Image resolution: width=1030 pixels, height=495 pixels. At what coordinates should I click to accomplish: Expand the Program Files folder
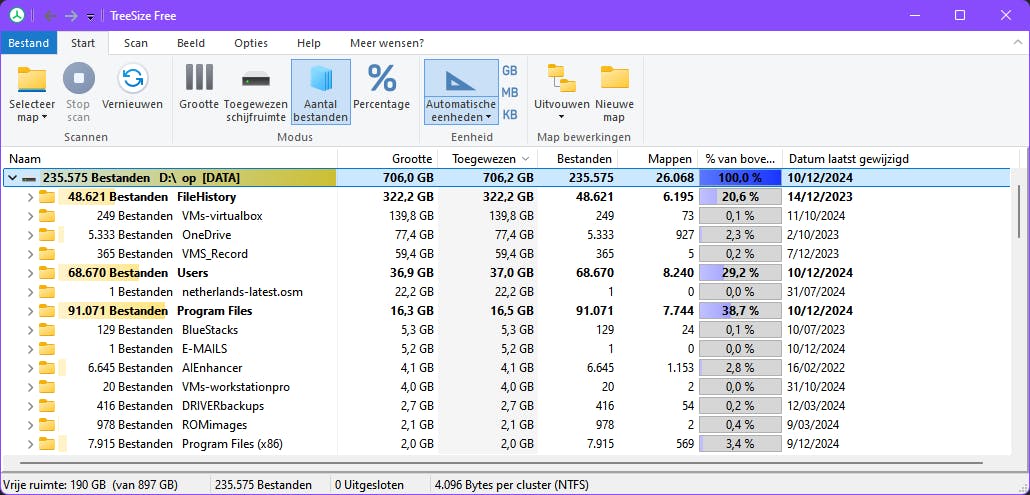(x=29, y=311)
